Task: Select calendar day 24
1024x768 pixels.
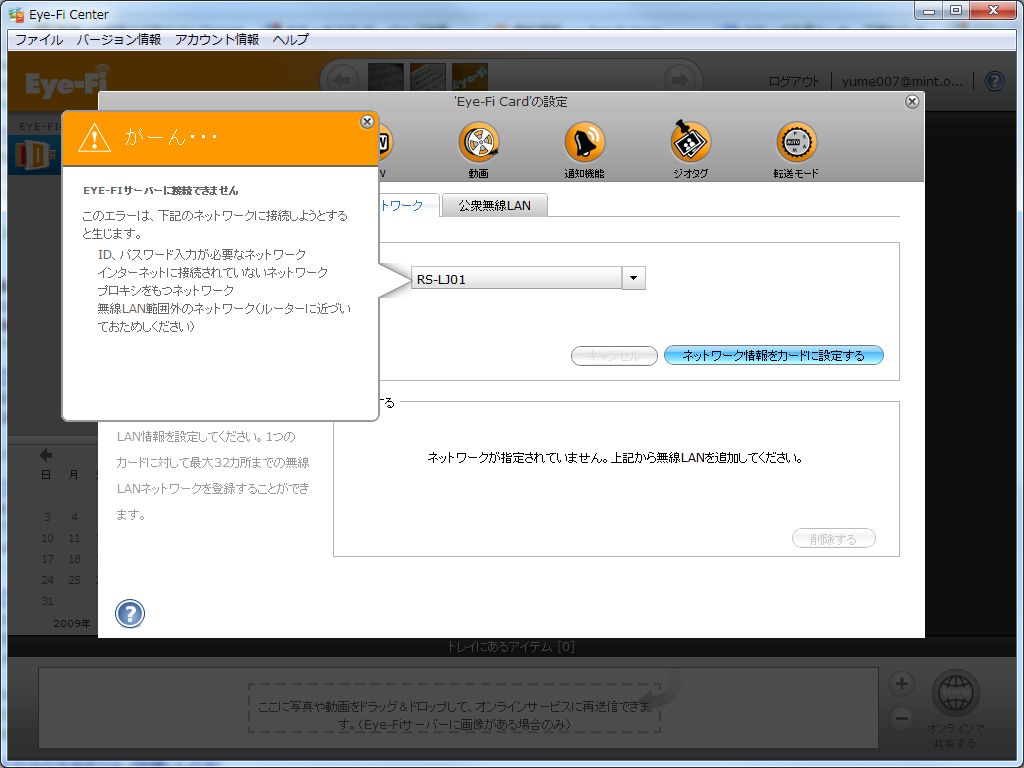Action: (x=48, y=580)
